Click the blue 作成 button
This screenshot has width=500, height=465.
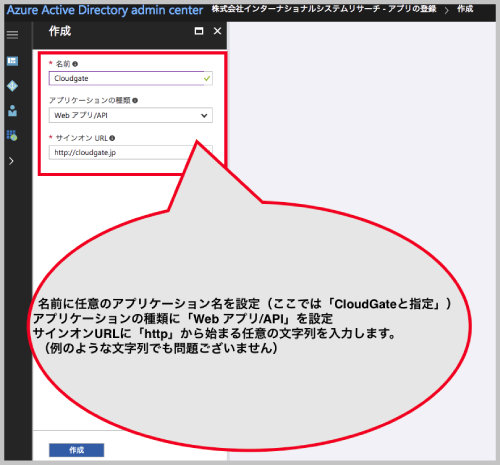[x=76, y=450]
